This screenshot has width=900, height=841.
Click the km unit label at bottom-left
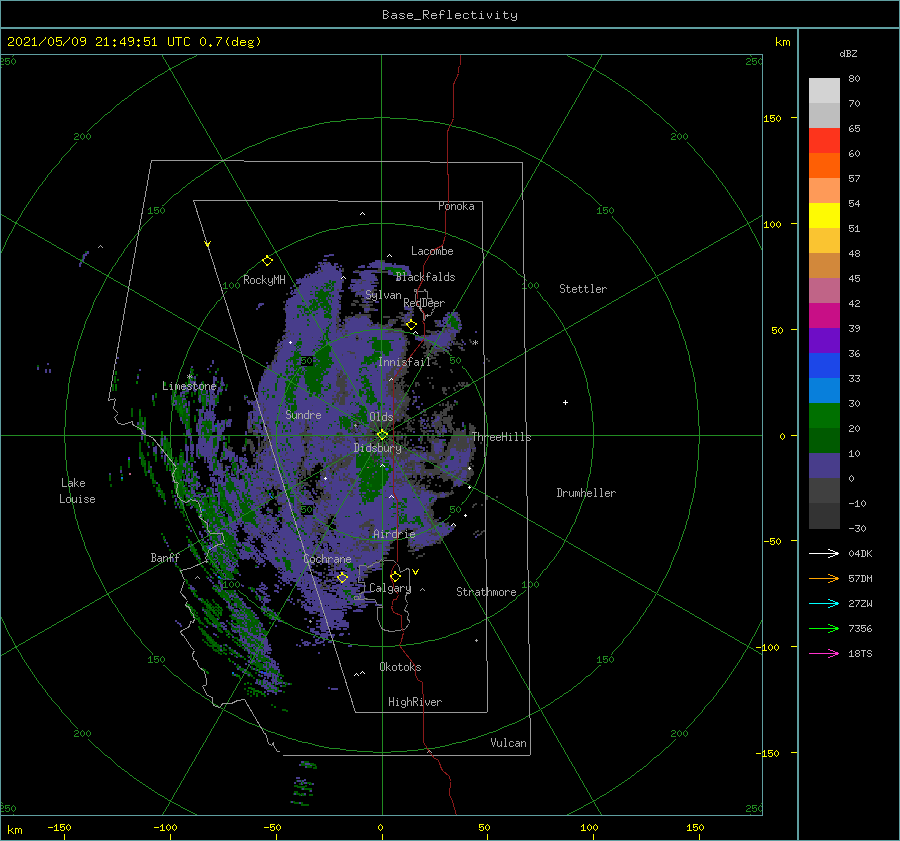(x=14, y=830)
